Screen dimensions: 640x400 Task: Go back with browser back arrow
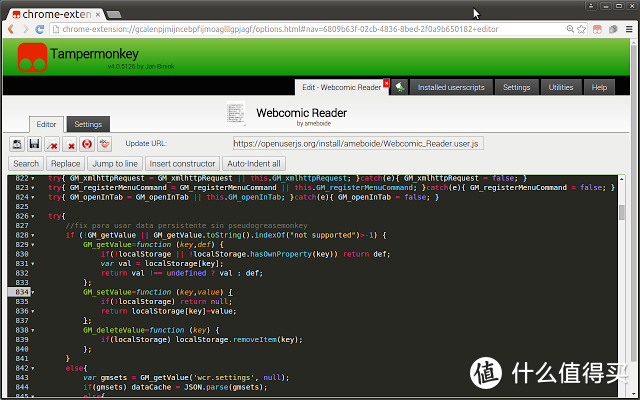pos(11,29)
